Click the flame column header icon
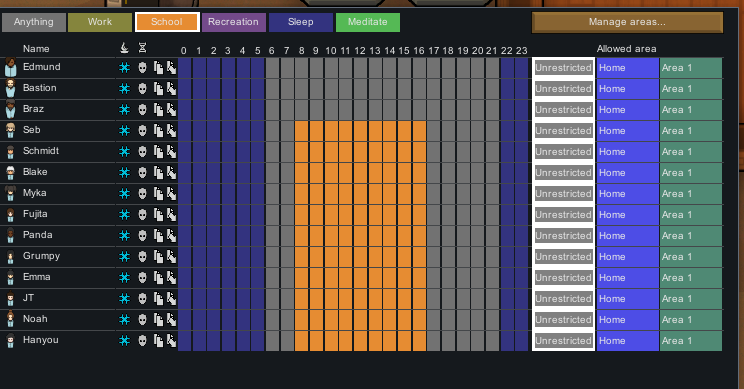This screenshot has height=389, width=744. point(124,48)
